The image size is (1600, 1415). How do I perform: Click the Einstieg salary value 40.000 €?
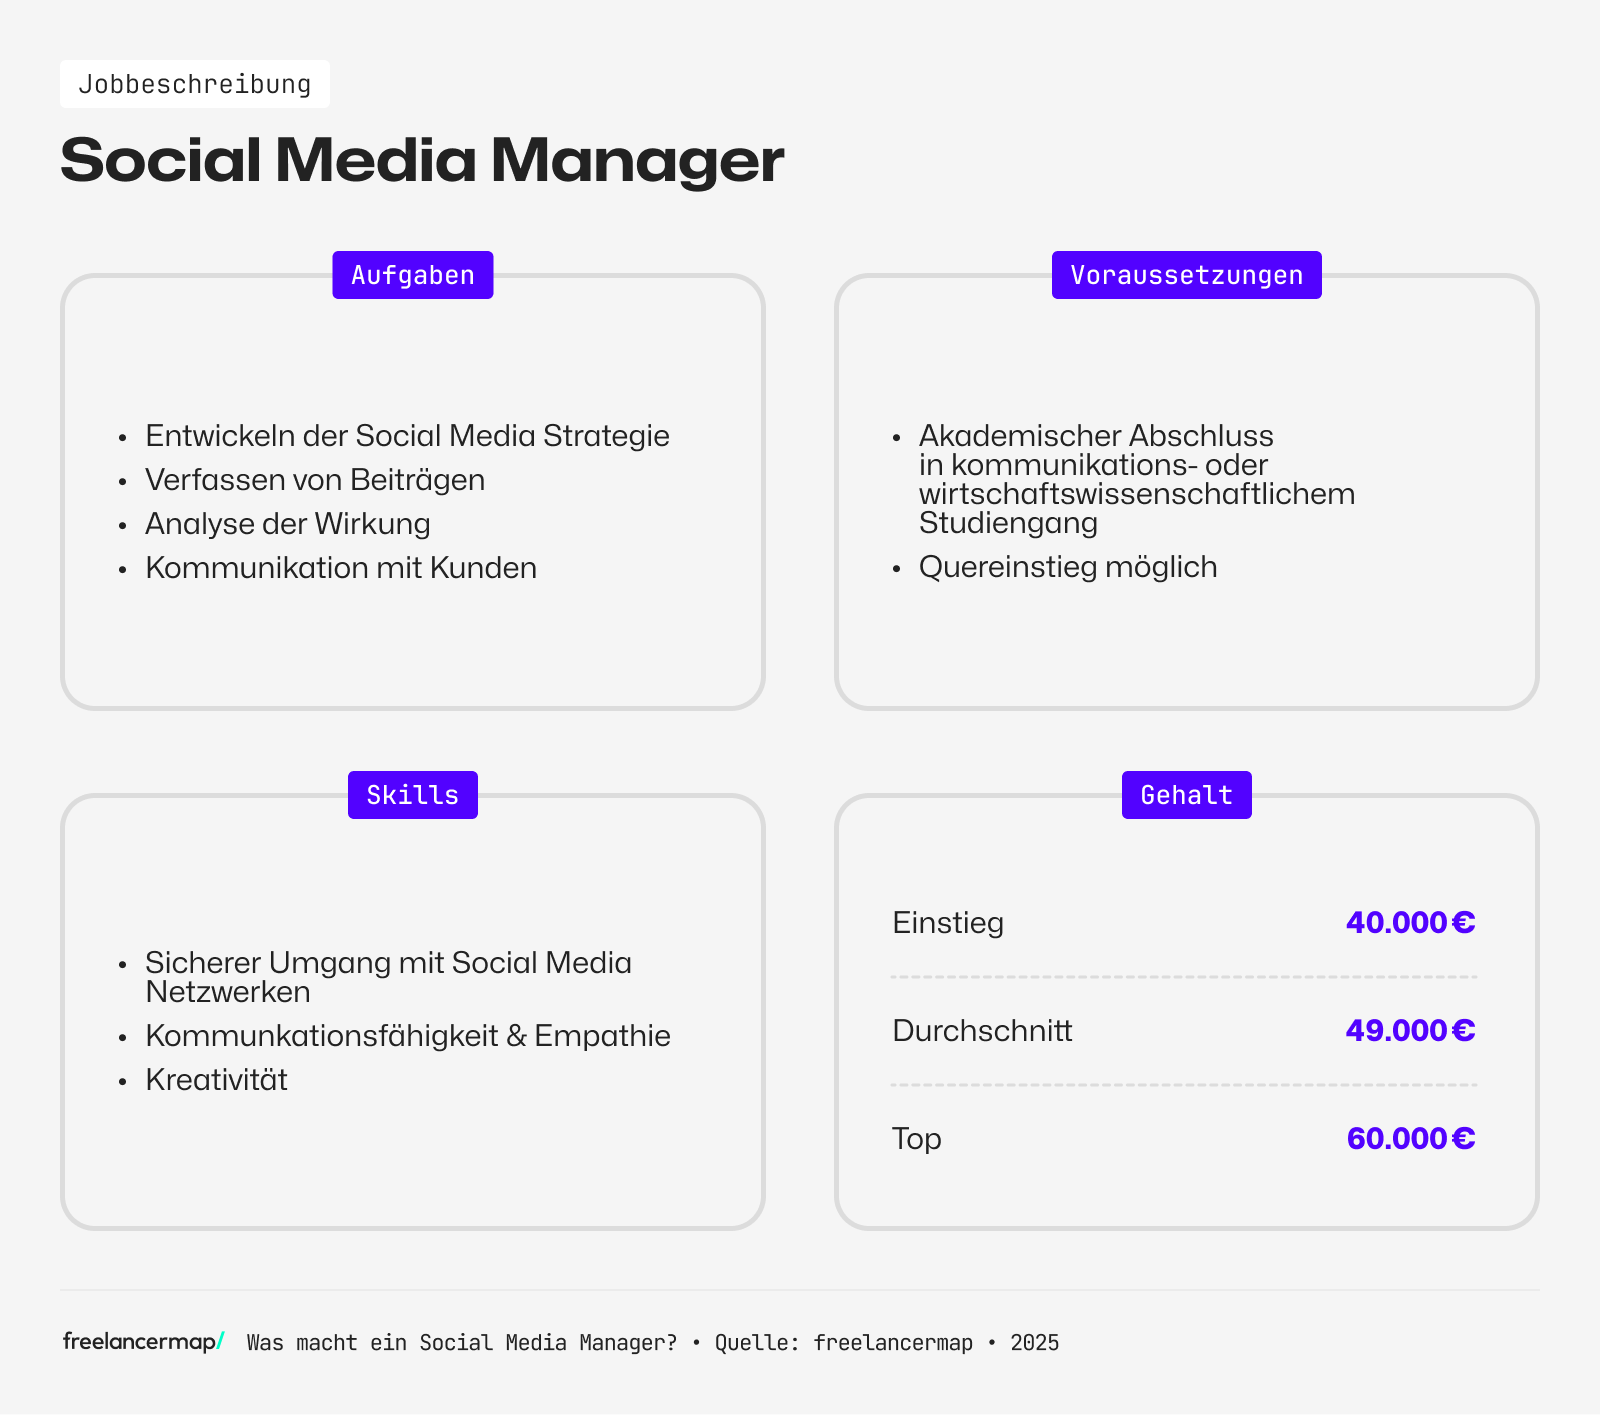click(x=1410, y=922)
